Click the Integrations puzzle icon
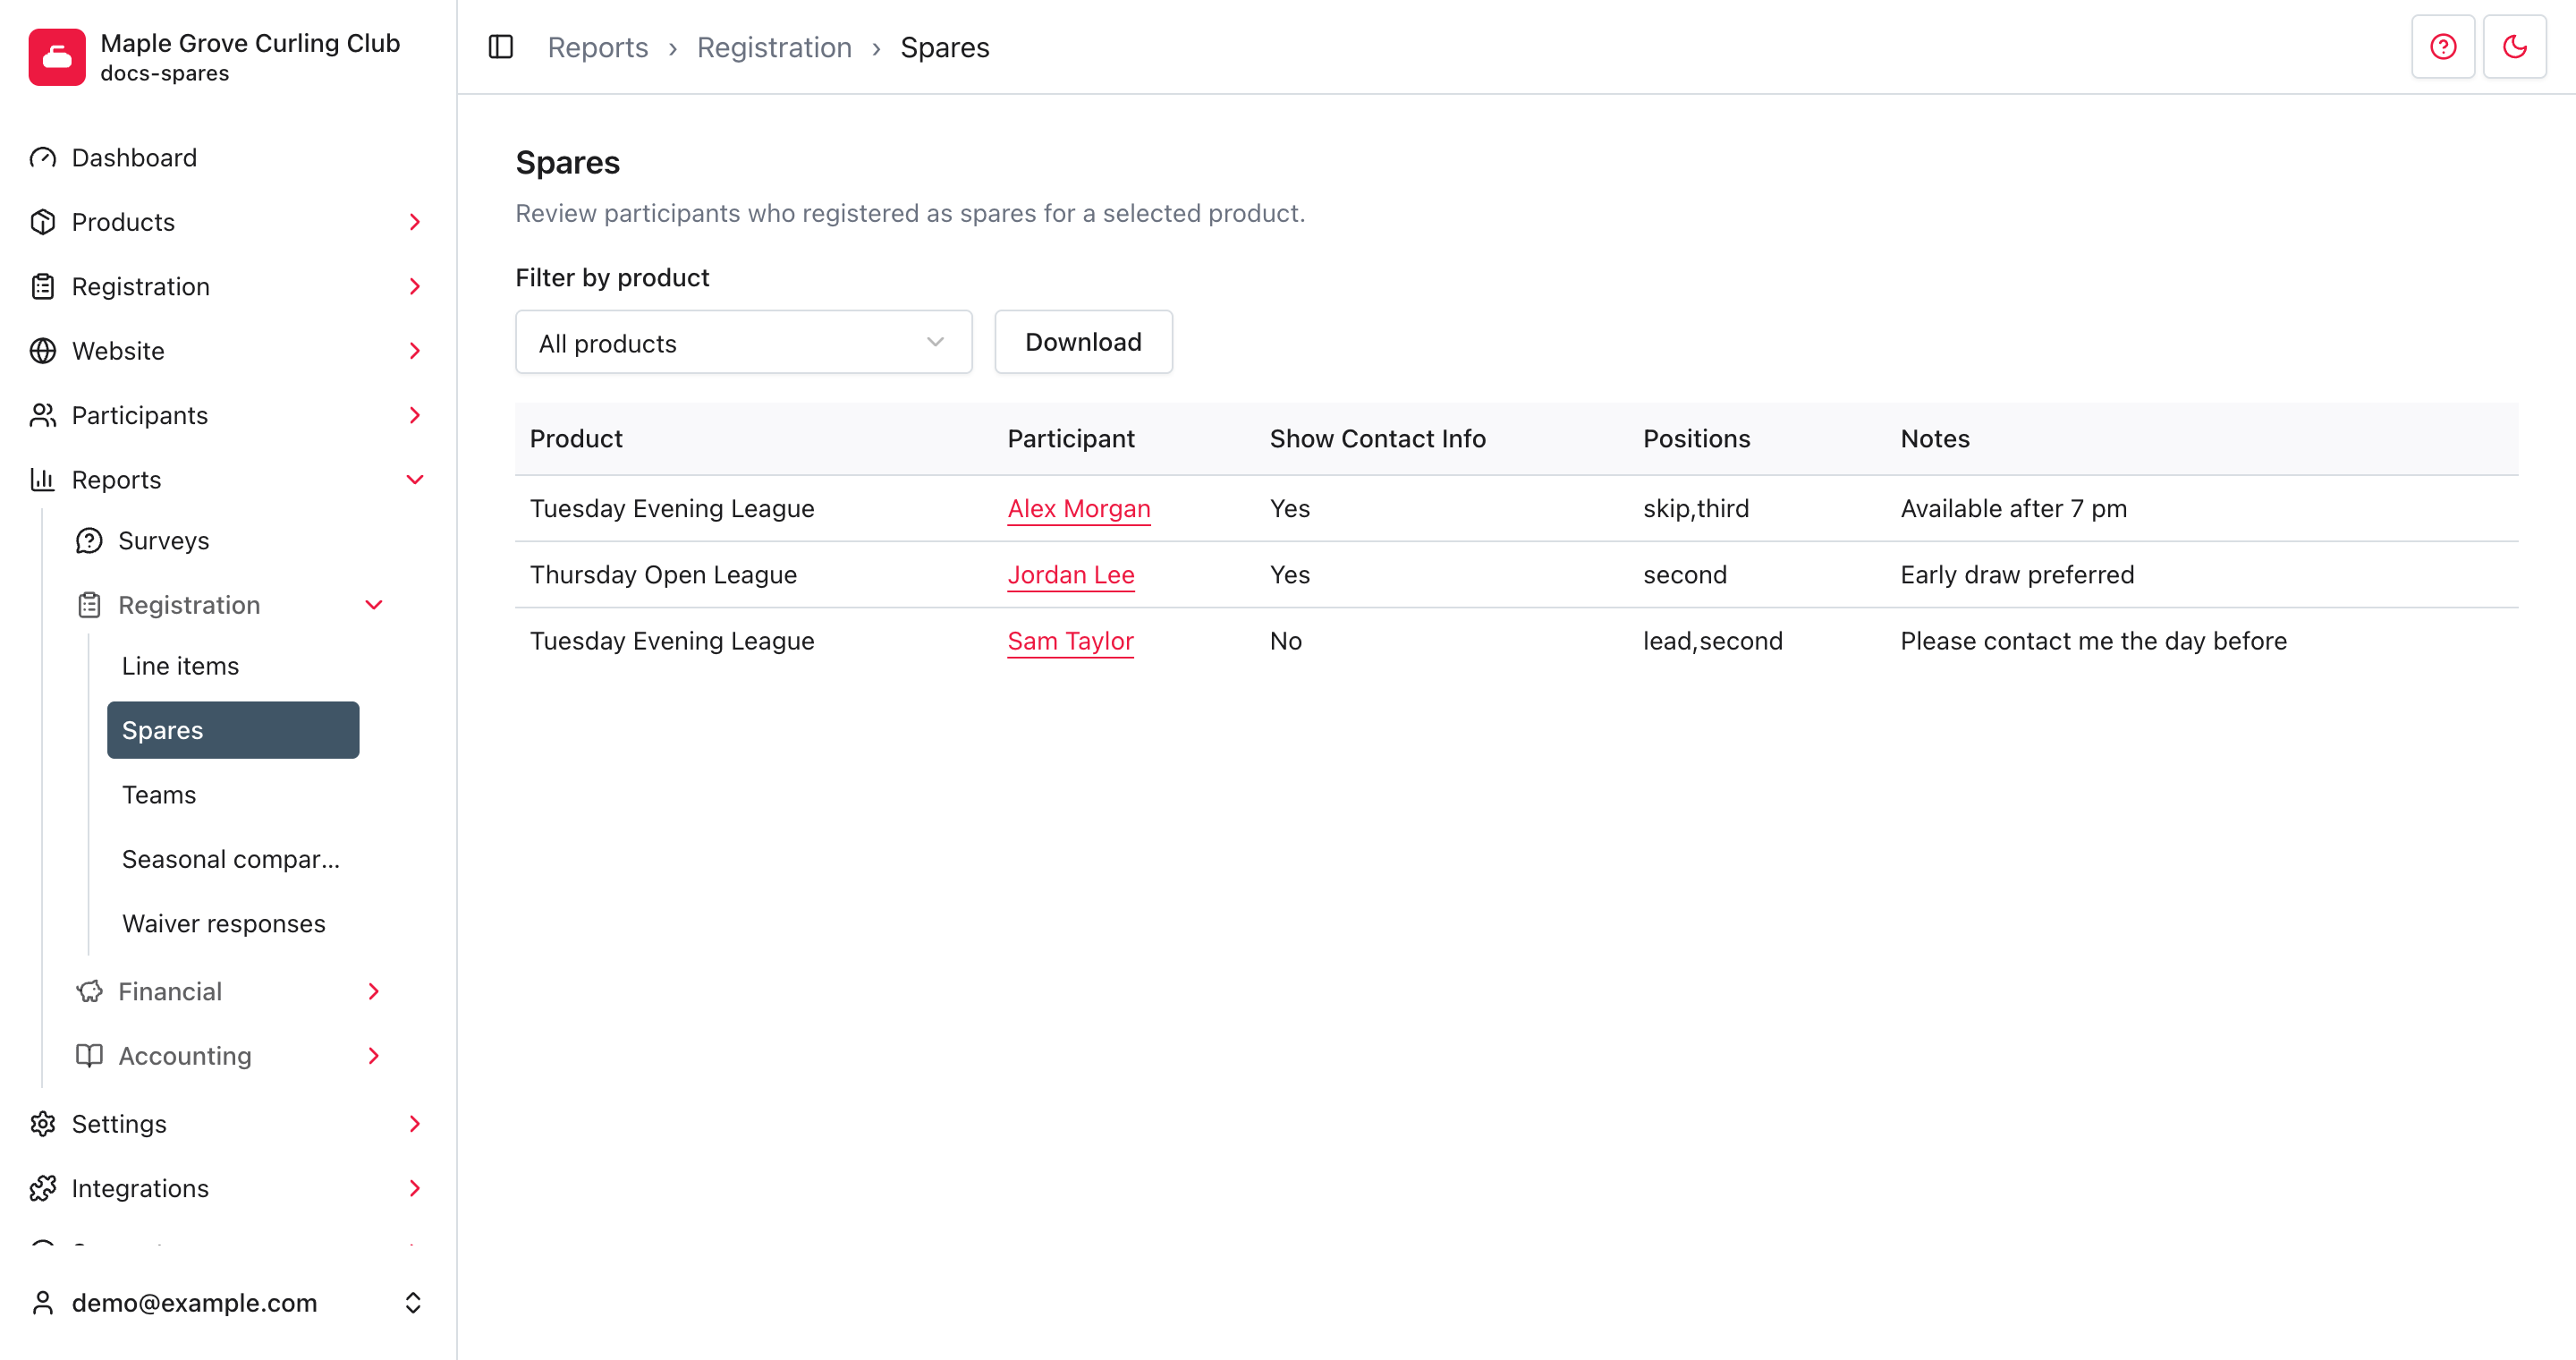 coord(43,1188)
